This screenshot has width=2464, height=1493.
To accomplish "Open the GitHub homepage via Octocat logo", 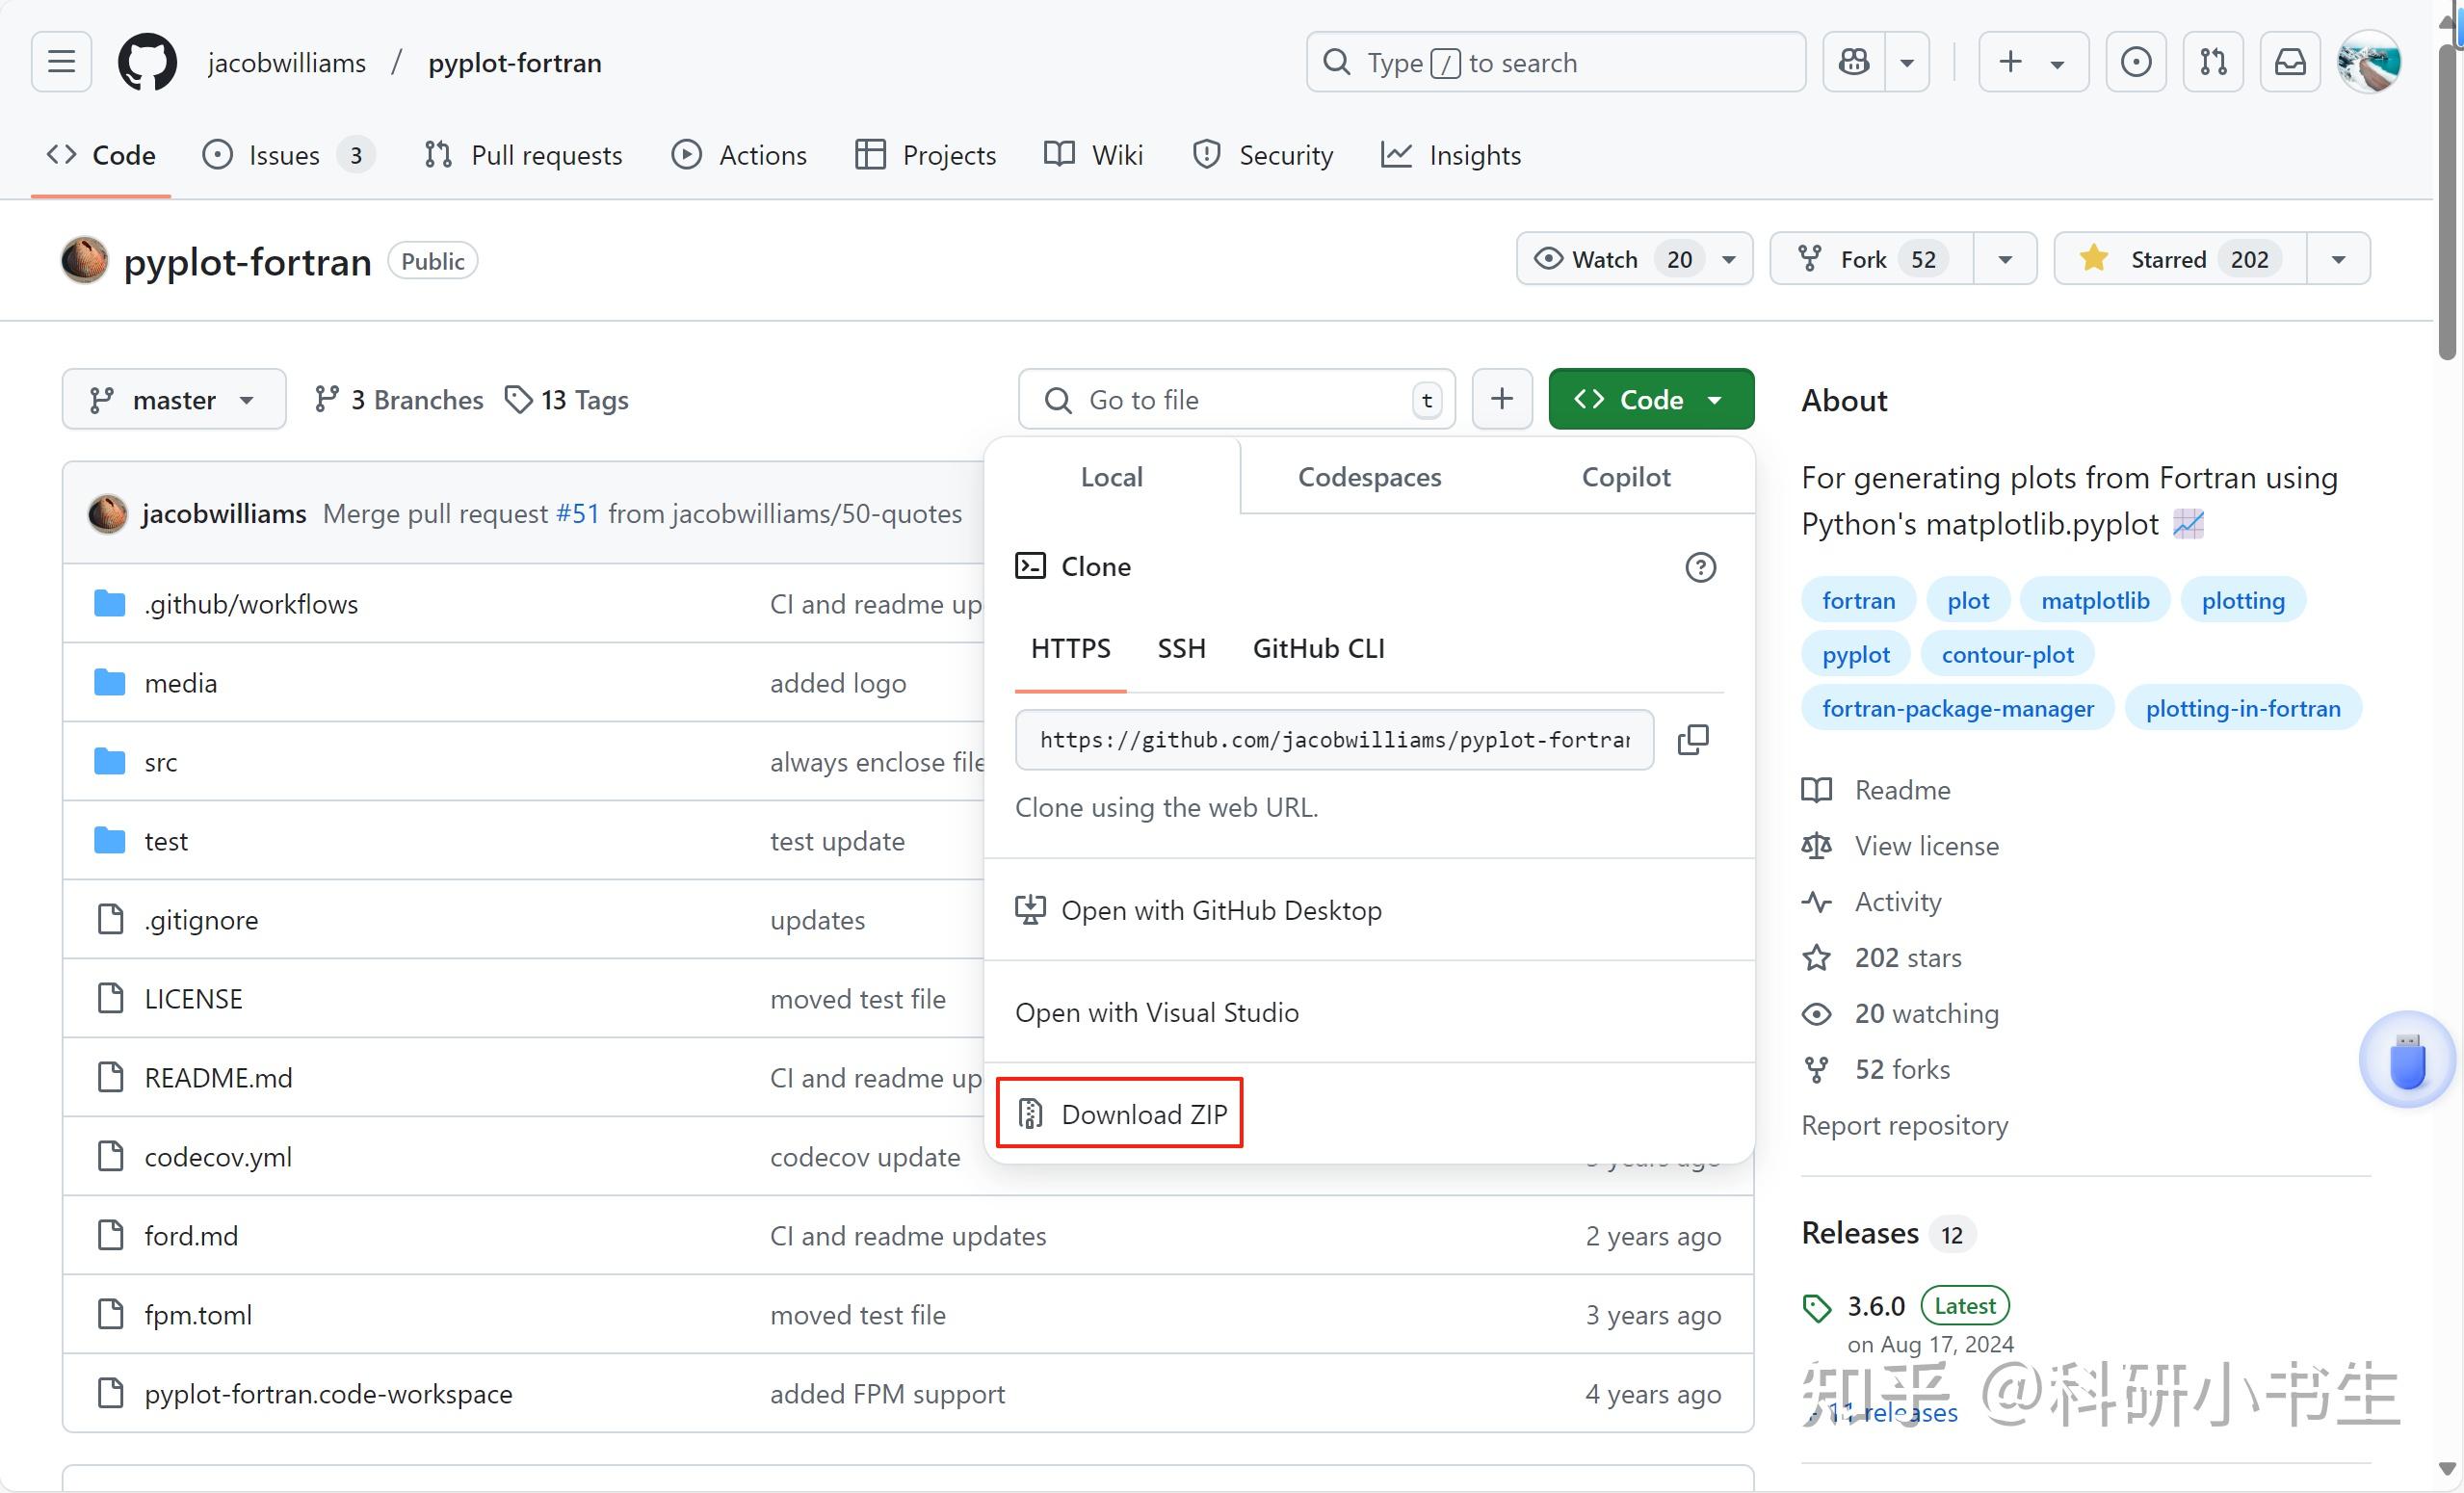I will pyautogui.click(x=147, y=62).
